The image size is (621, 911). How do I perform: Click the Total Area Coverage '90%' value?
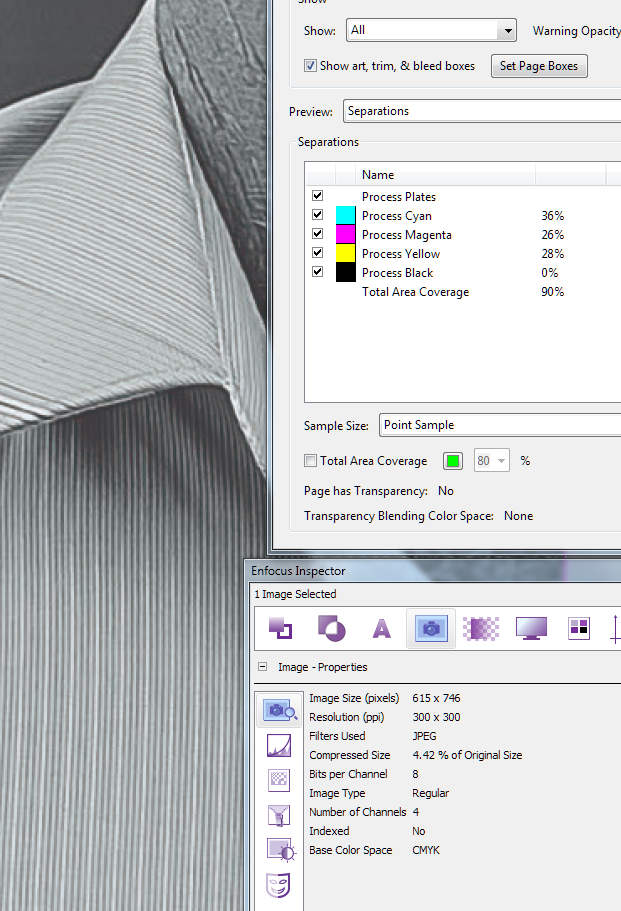tap(552, 292)
